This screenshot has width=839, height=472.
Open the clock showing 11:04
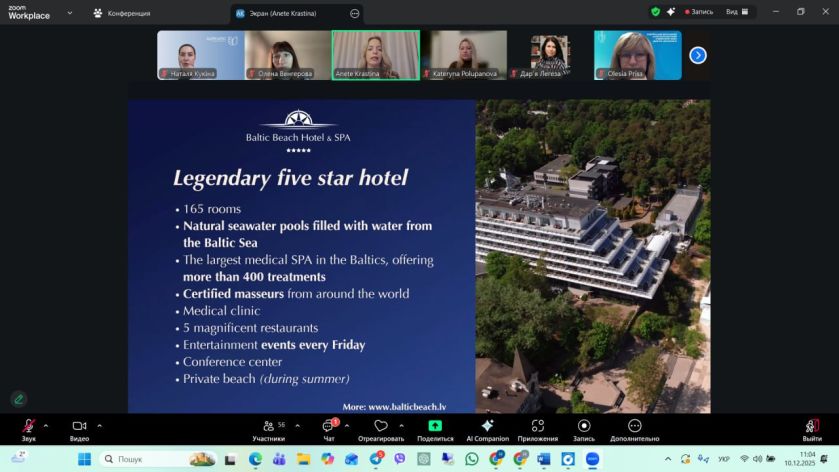[799, 459]
